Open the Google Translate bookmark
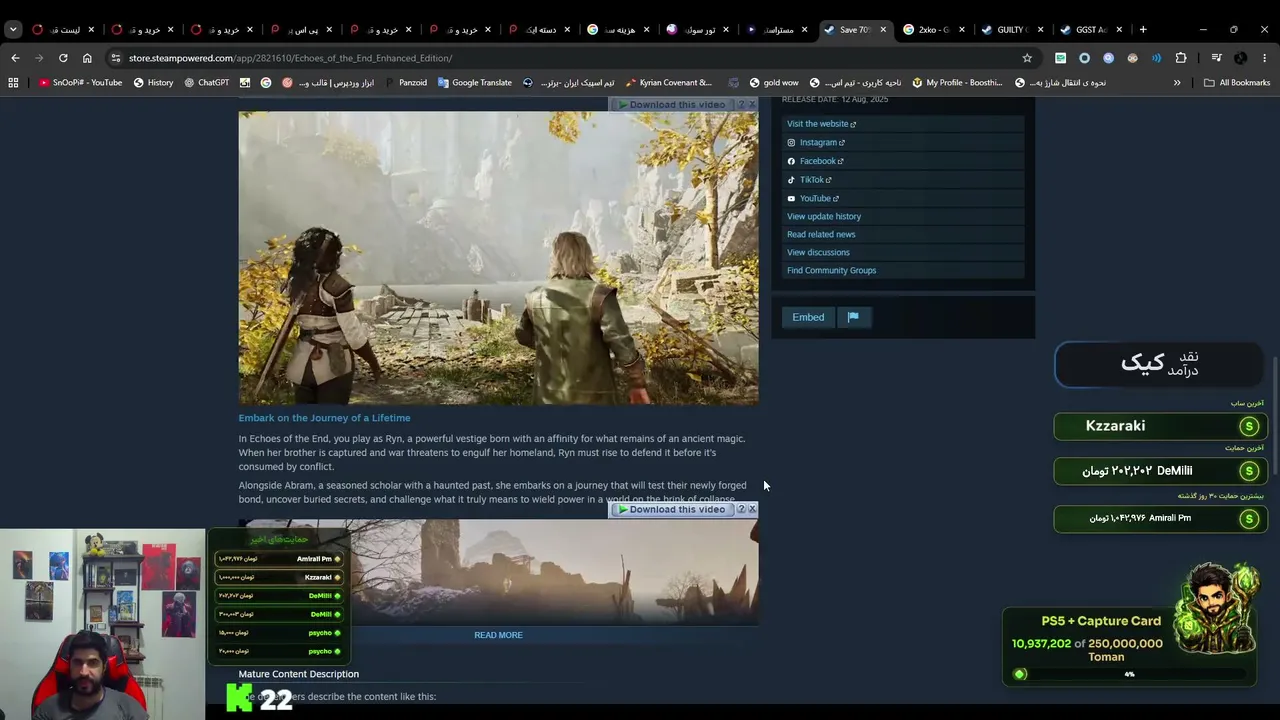Image resolution: width=1280 pixels, height=720 pixels. [474, 83]
